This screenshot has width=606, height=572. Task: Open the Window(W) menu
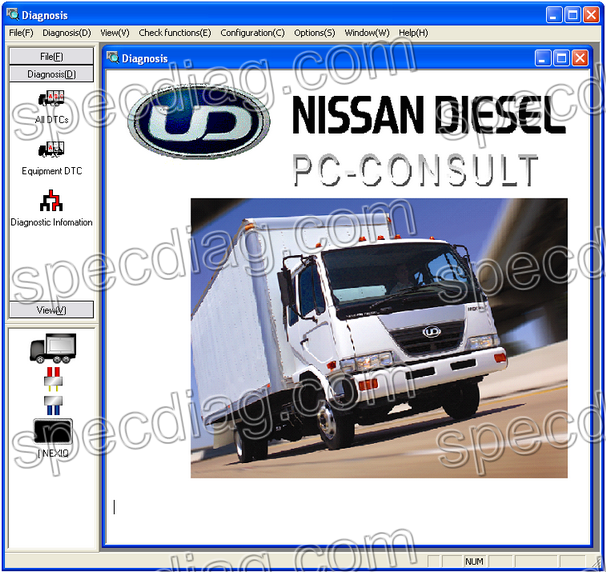coord(367,33)
